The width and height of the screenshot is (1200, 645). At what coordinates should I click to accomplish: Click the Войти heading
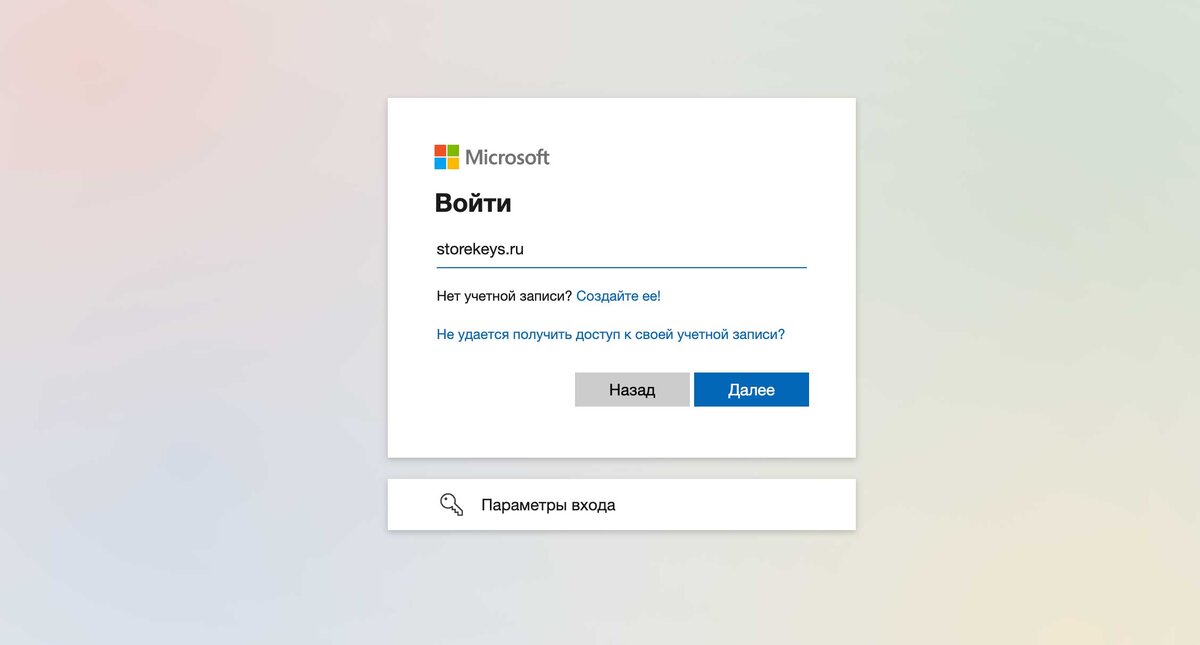tap(473, 204)
